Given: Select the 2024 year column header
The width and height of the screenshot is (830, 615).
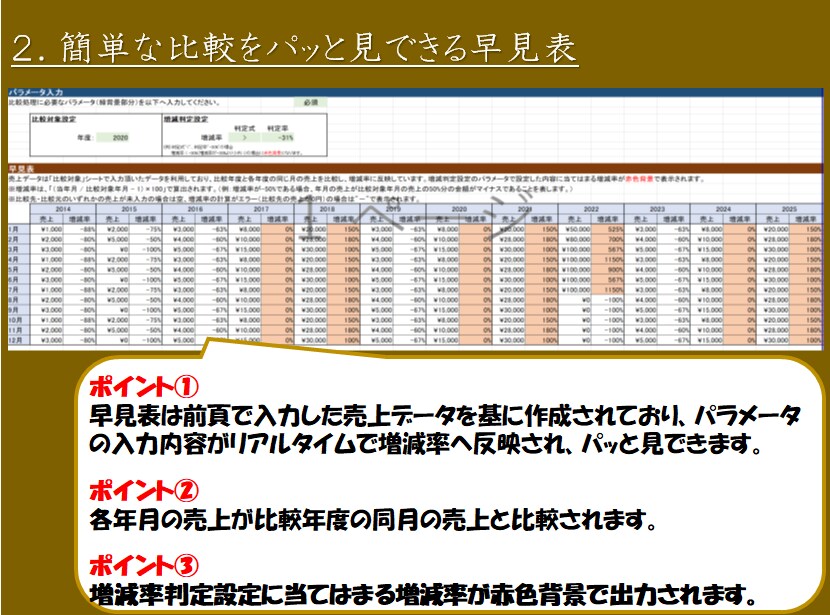Looking at the screenshot, I should [x=723, y=209].
